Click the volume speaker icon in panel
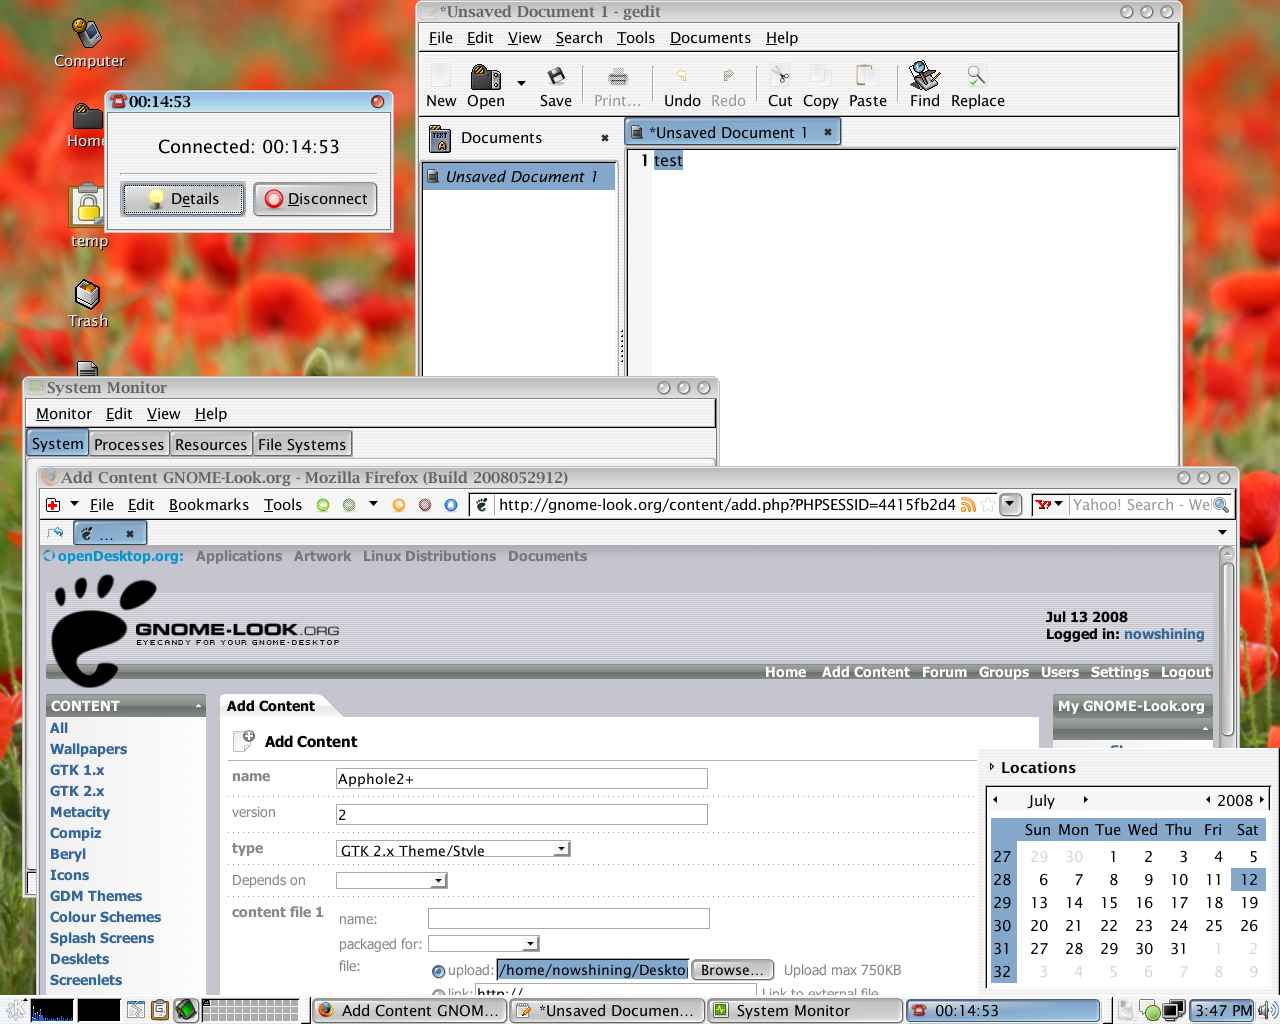The height and width of the screenshot is (1024, 1280). (1267, 1010)
